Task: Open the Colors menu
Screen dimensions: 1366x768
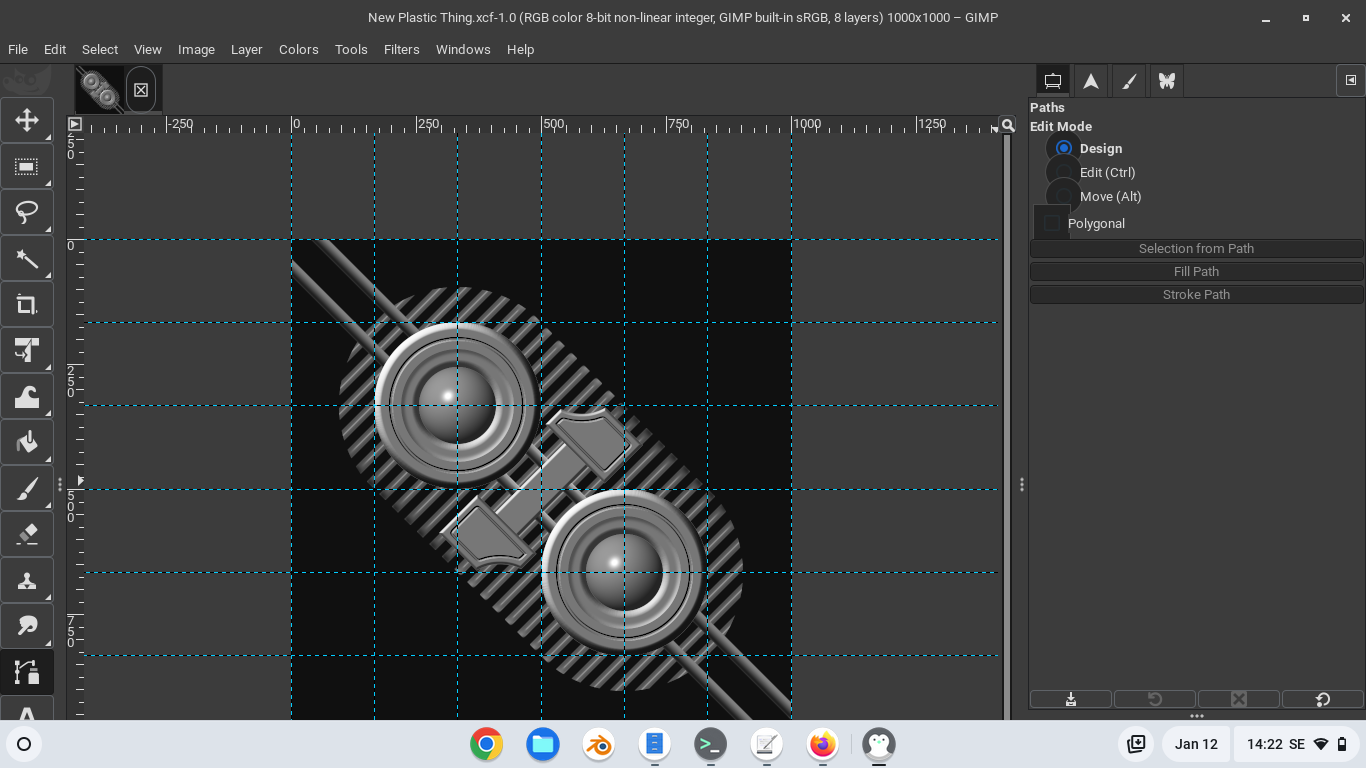Action: pos(298,49)
